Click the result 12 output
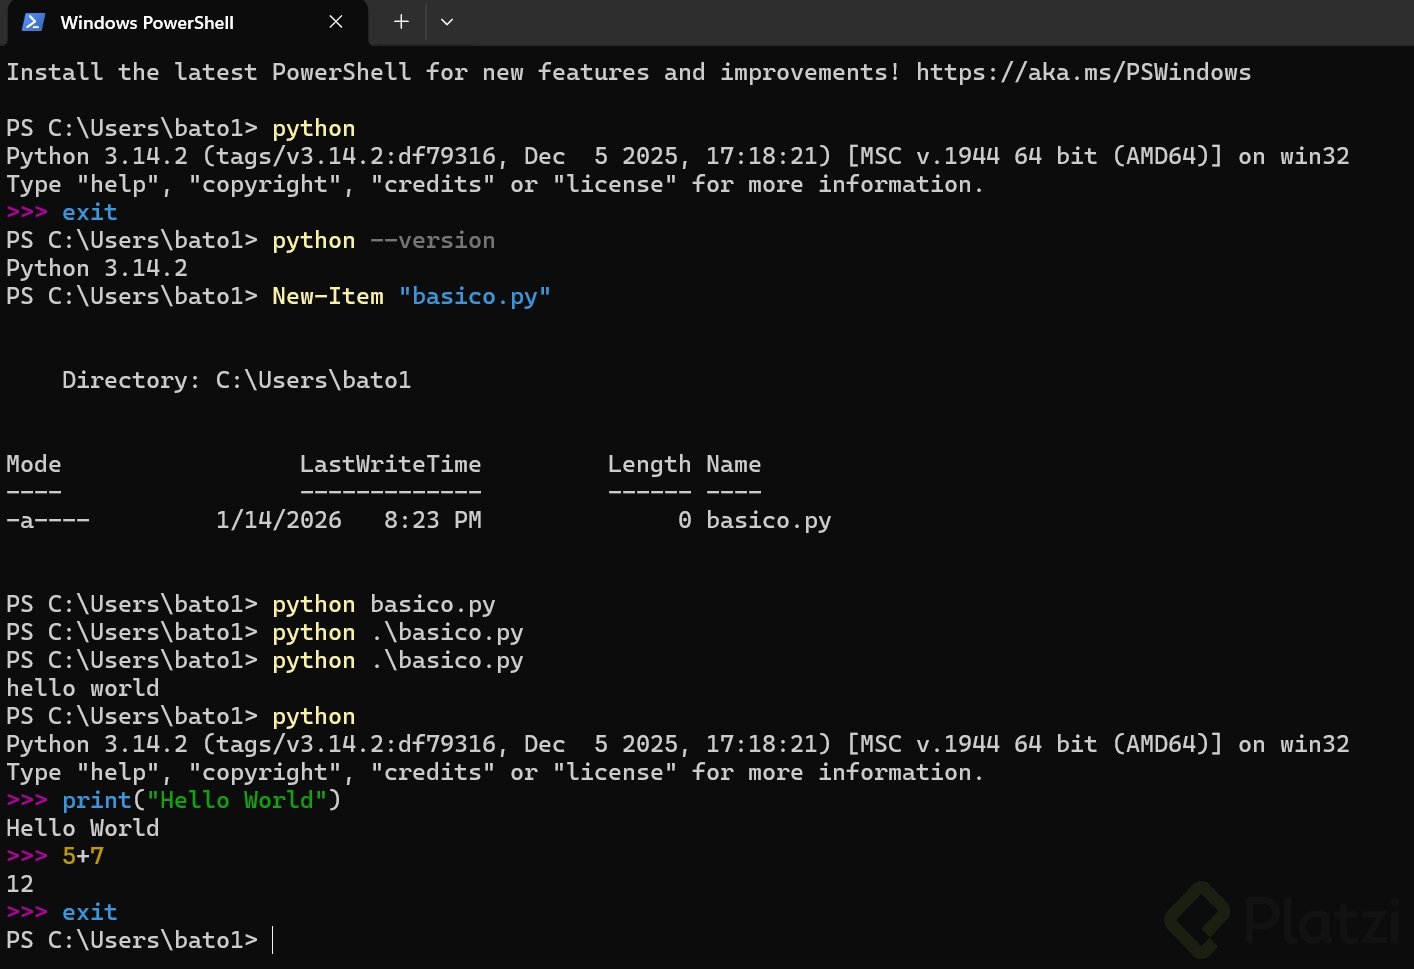The image size is (1414, 969). pyautogui.click(x=20, y=885)
